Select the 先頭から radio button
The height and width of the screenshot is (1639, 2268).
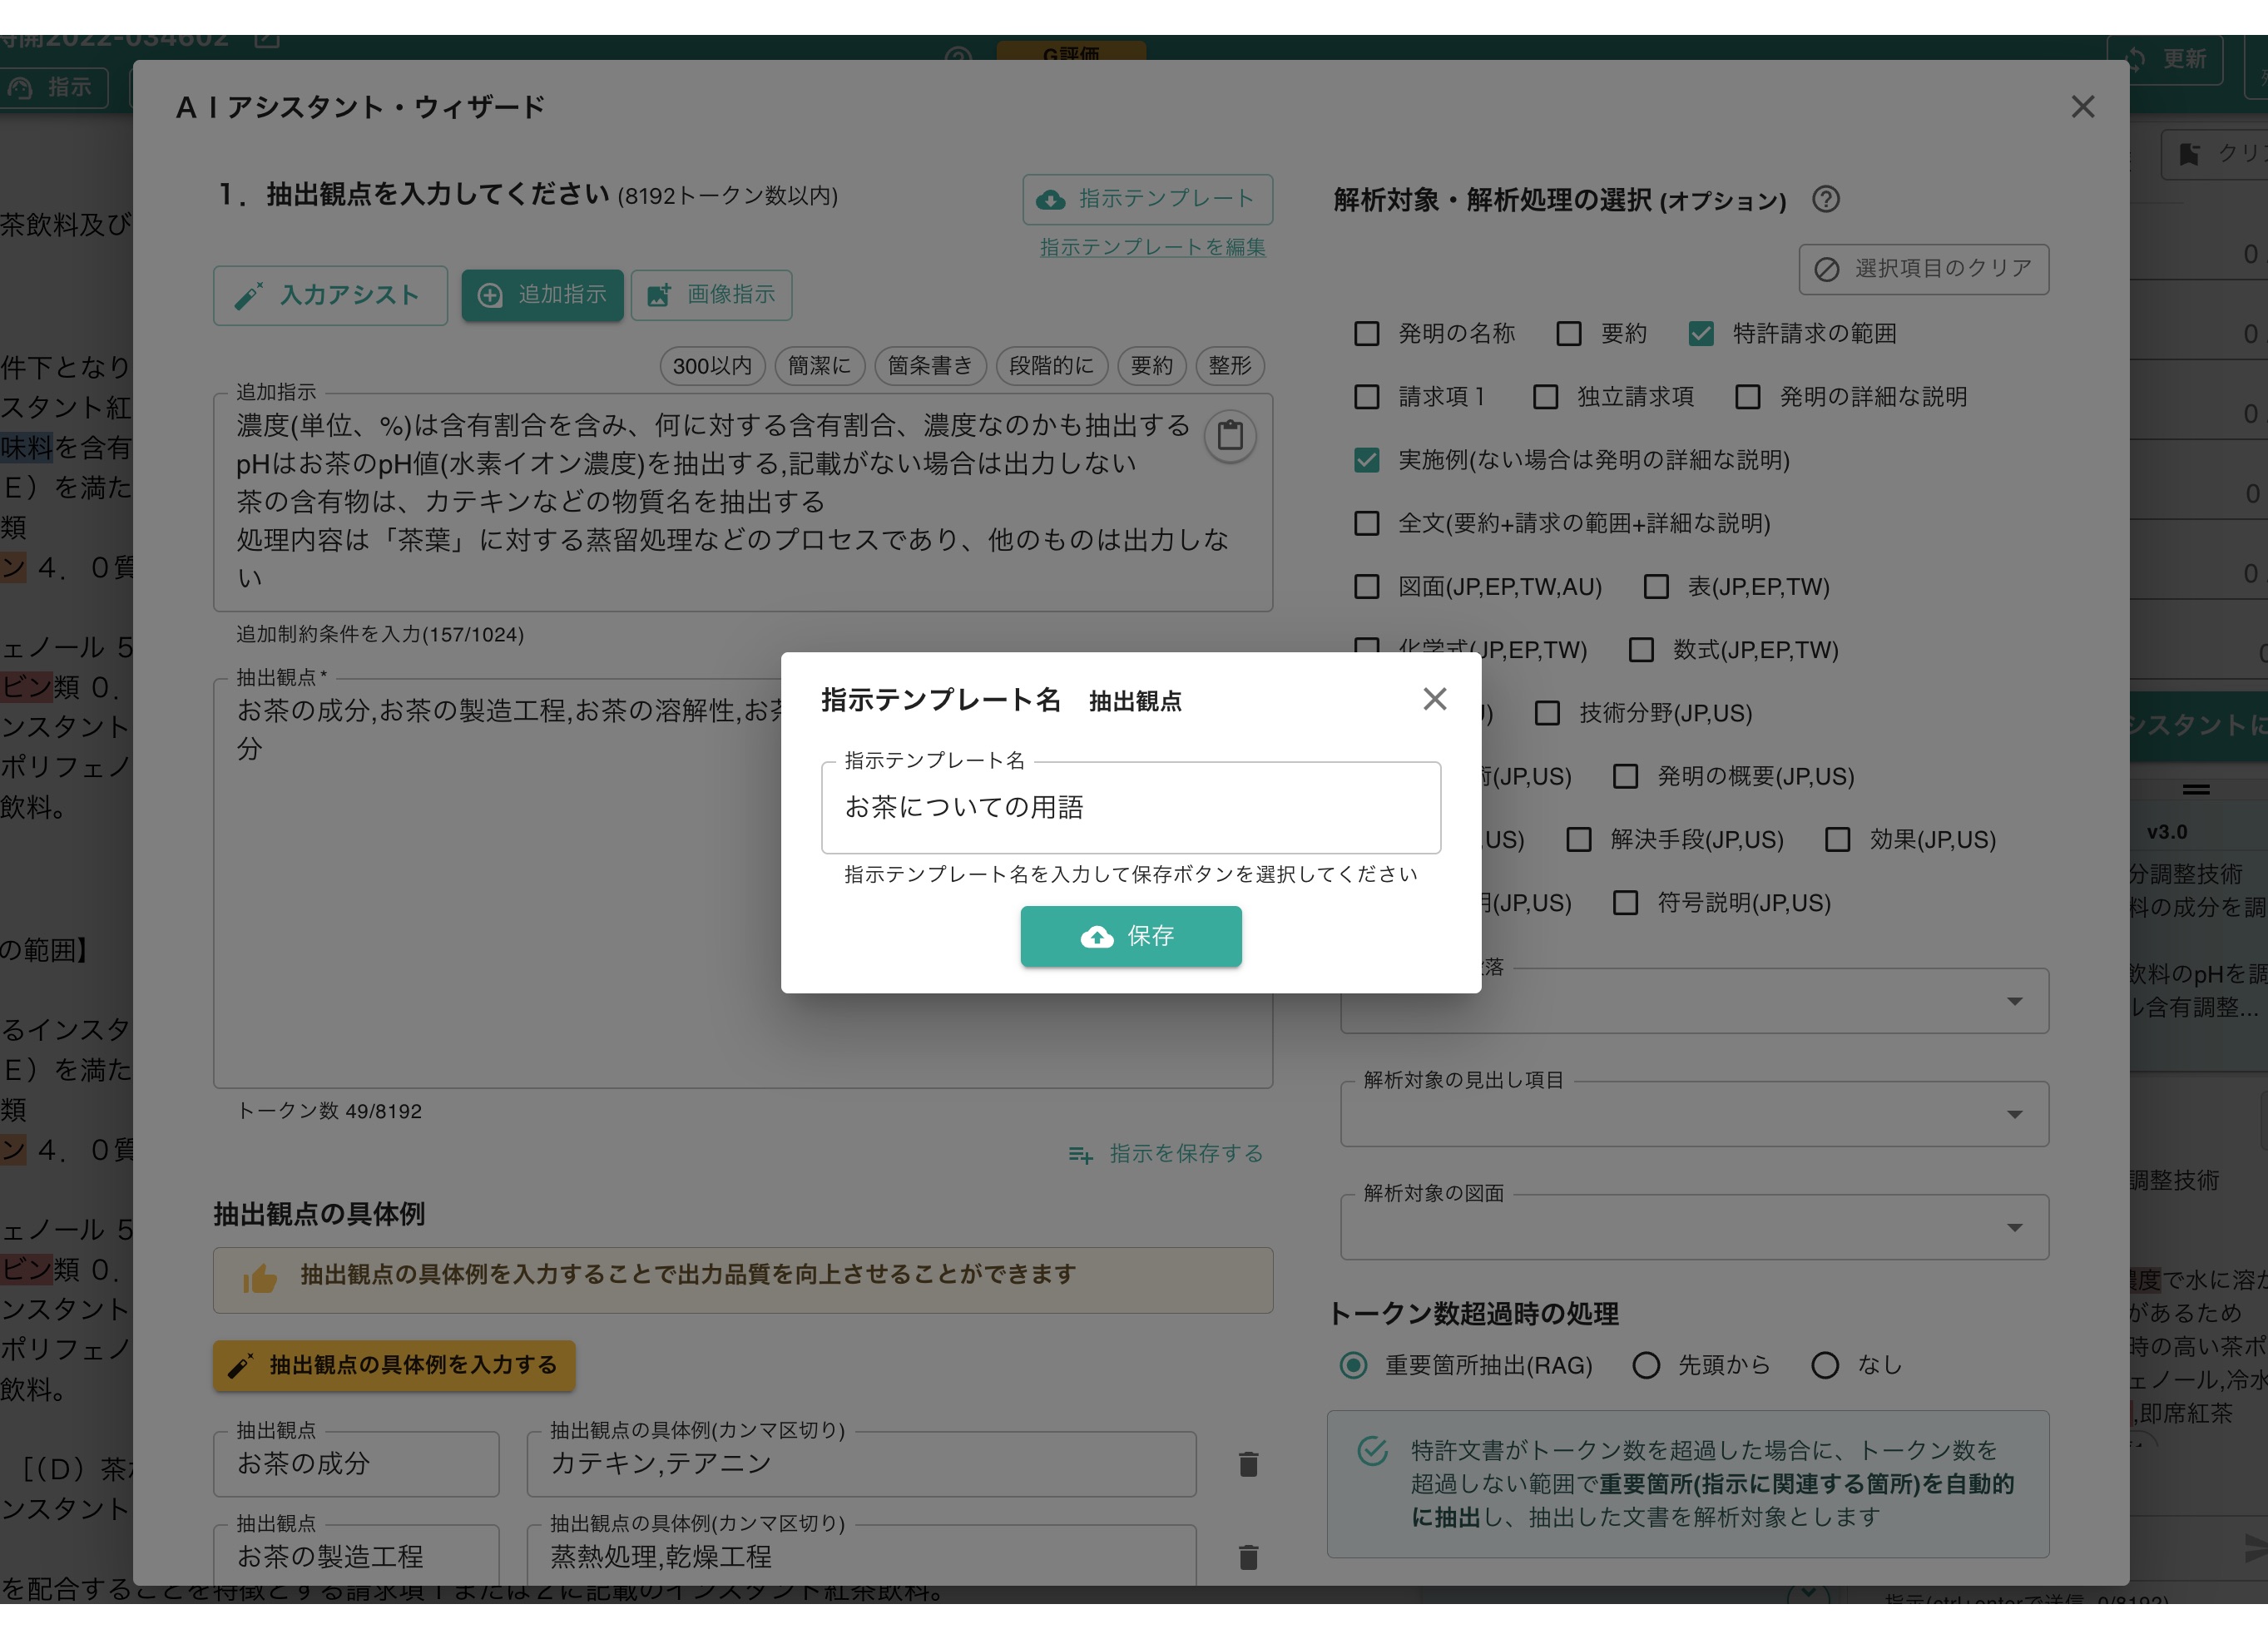[x=1646, y=1366]
